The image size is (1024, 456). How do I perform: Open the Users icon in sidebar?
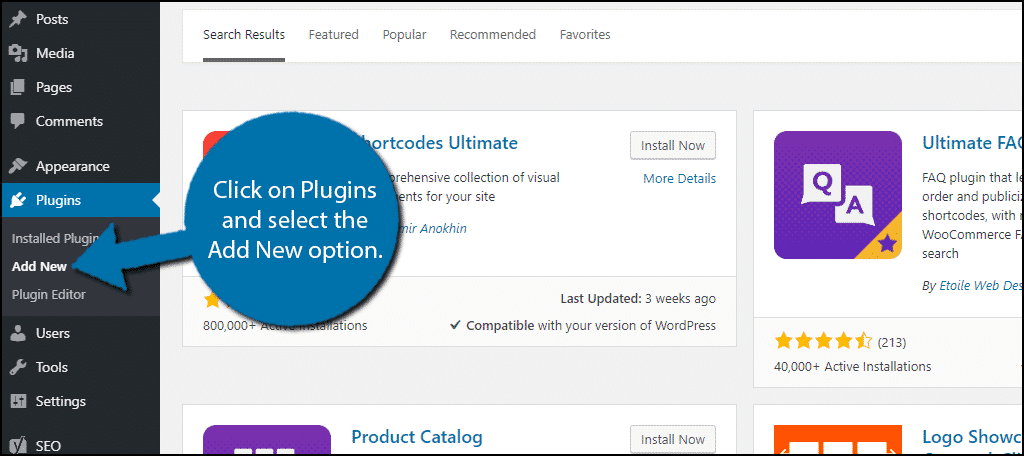pos(18,333)
